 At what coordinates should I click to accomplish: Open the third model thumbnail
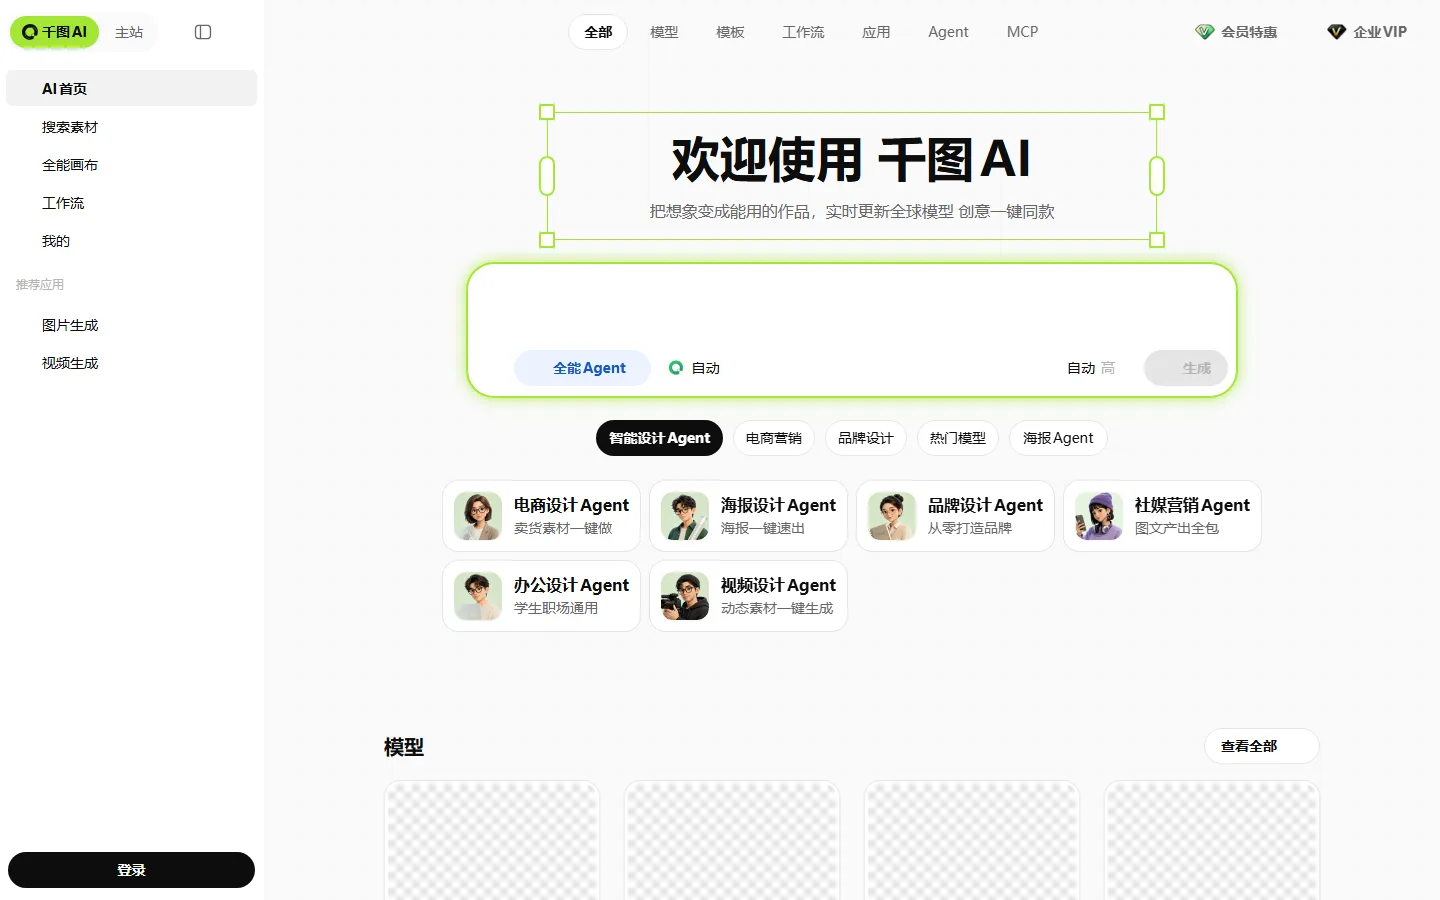tap(972, 841)
